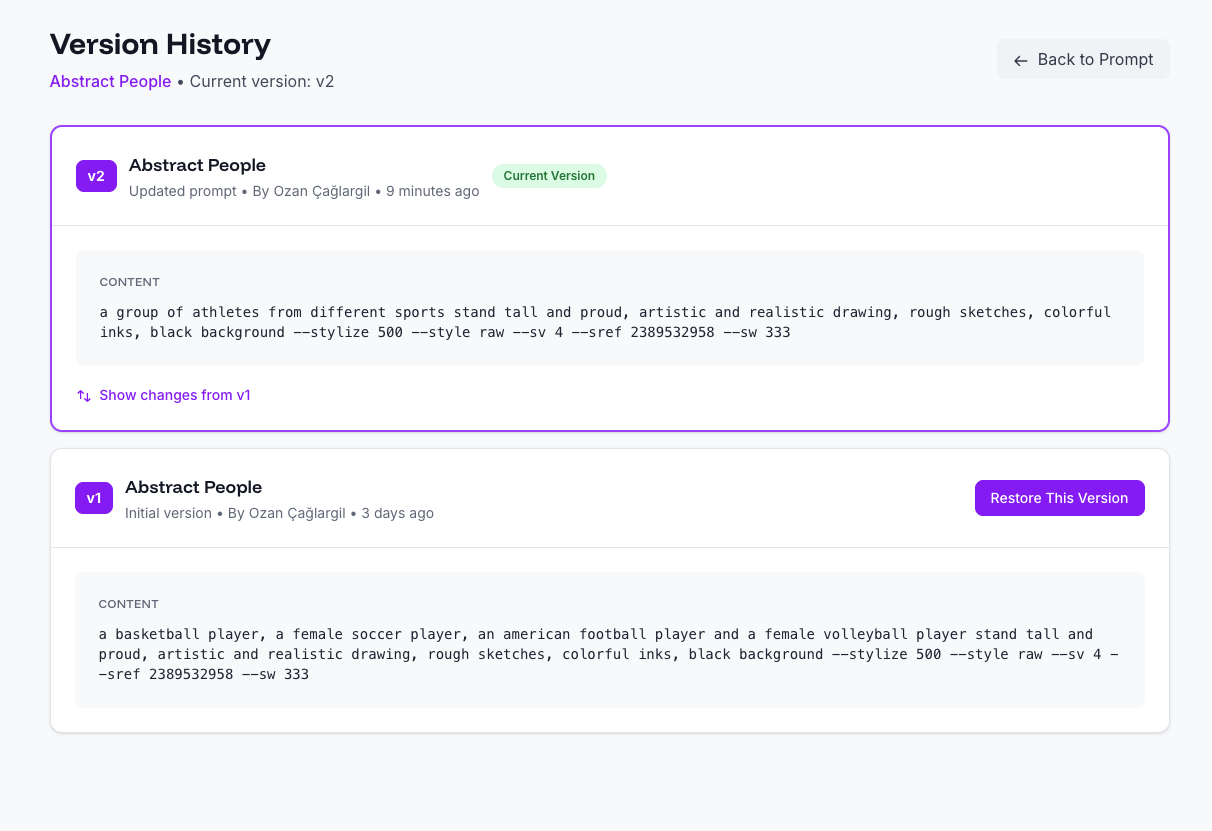The width and height of the screenshot is (1212, 831).
Task: Click the purple v1 version badge
Action: coord(94,497)
